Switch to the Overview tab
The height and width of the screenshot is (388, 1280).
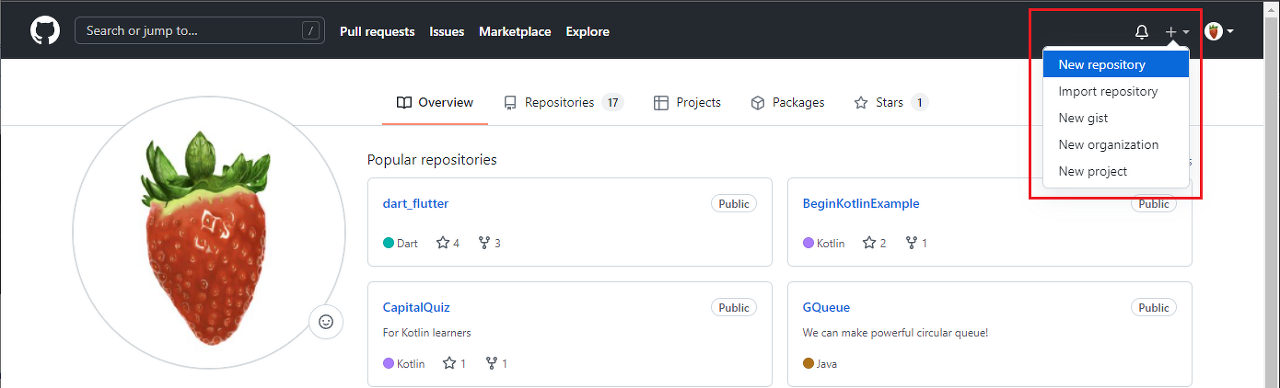[x=435, y=102]
